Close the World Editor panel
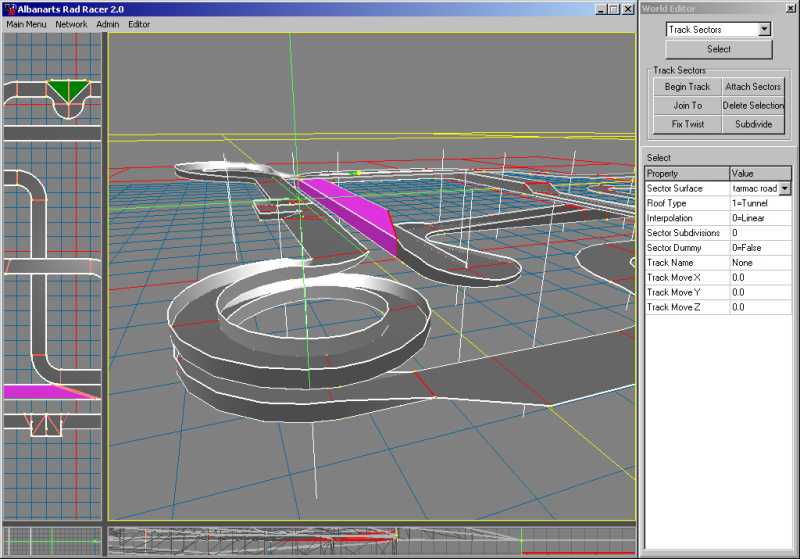This screenshot has width=800, height=559. (791, 9)
